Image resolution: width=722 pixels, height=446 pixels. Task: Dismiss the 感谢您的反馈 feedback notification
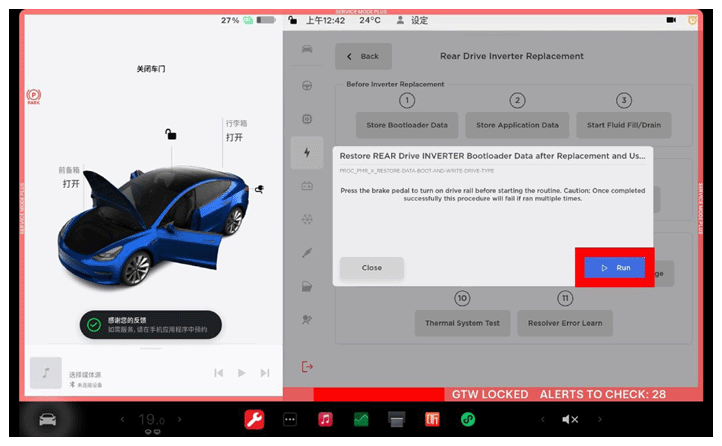[151, 325]
